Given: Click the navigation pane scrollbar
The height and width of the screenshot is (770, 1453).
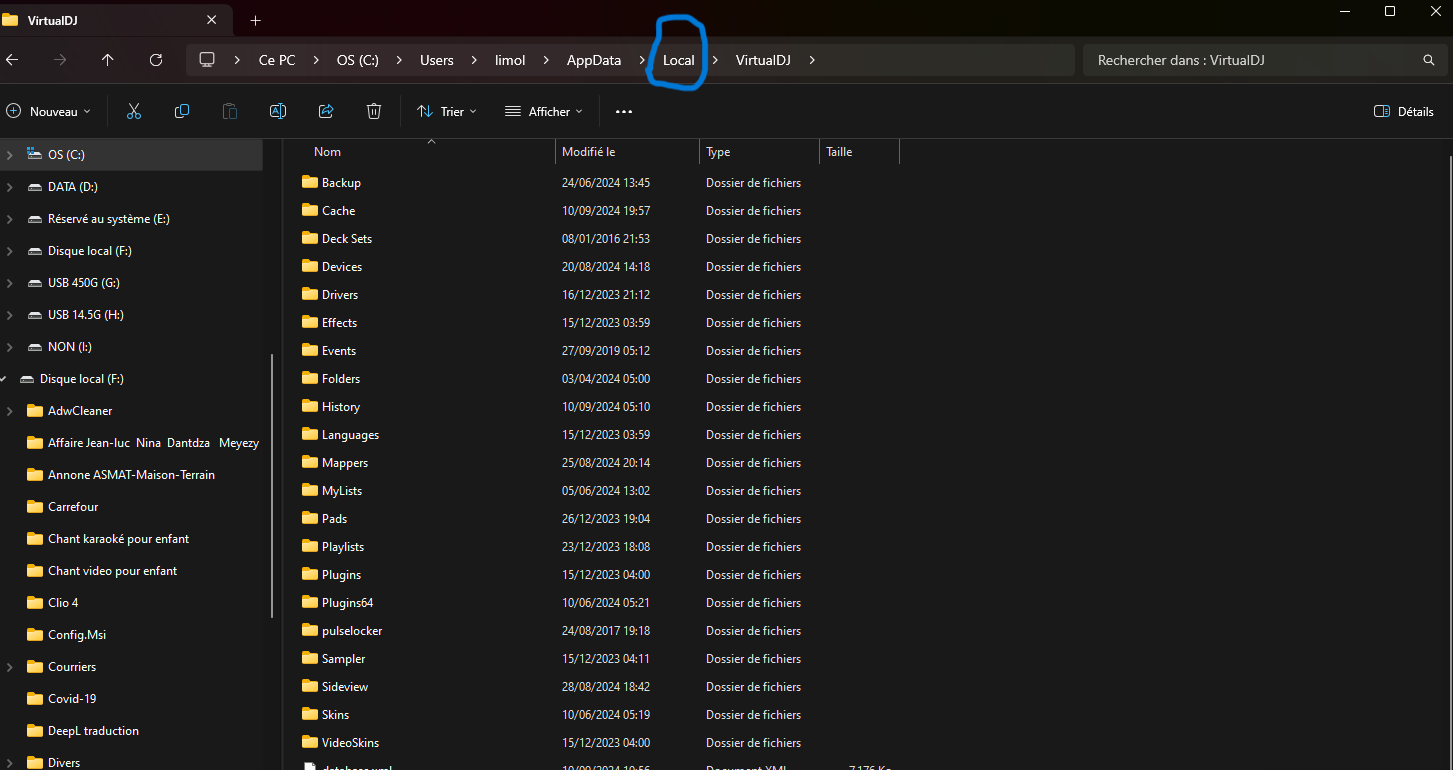Looking at the screenshot, I should tap(272, 485).
